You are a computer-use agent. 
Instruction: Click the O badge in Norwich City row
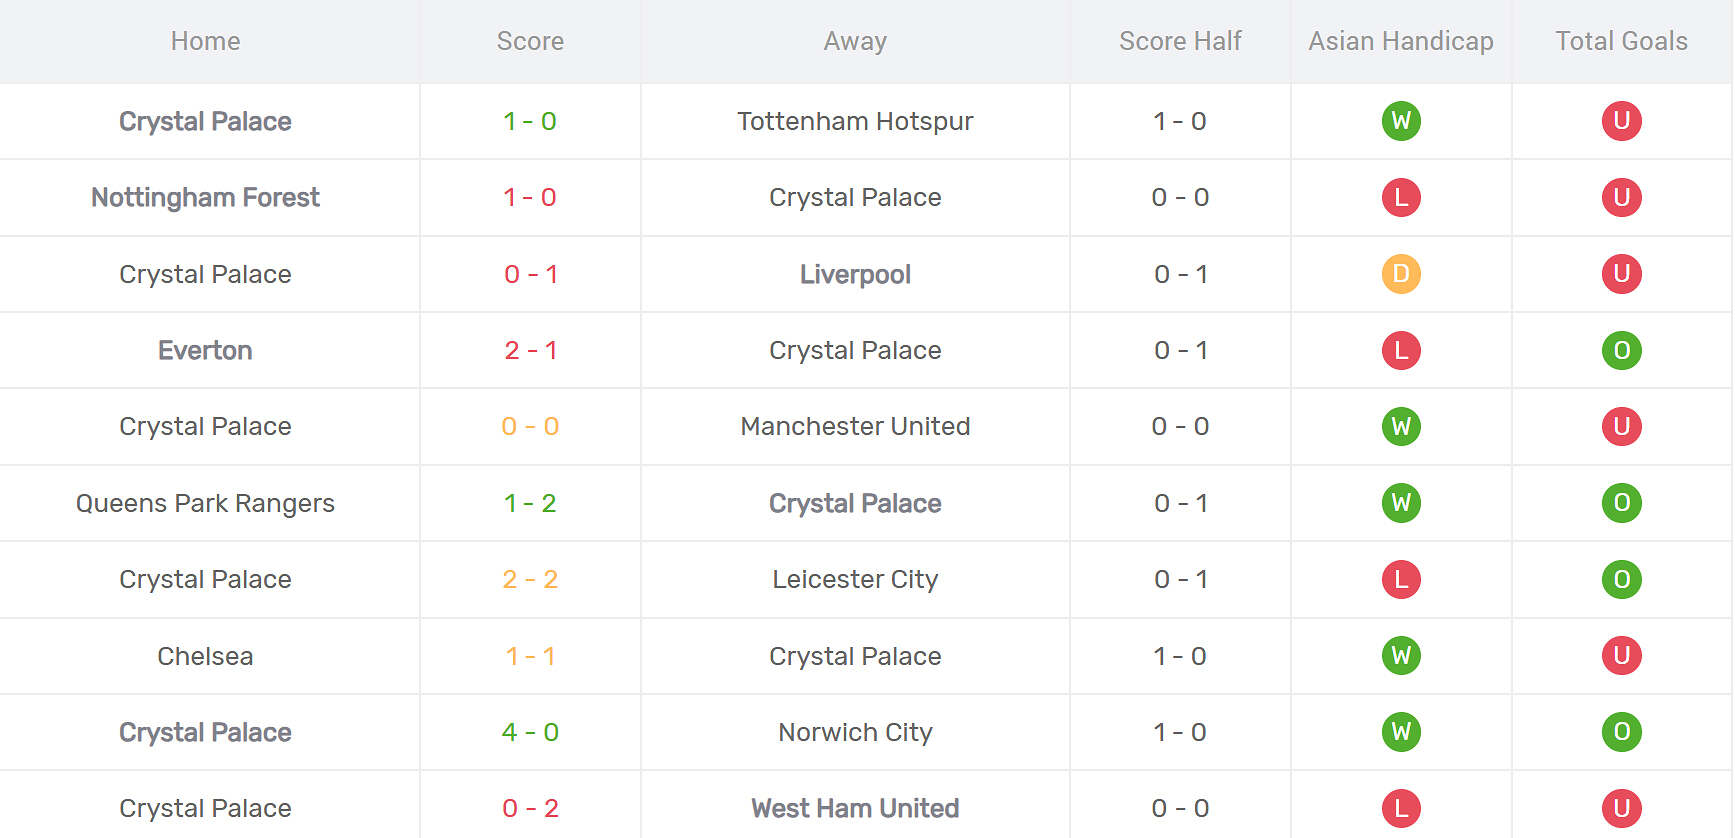tap(1621, 732)
